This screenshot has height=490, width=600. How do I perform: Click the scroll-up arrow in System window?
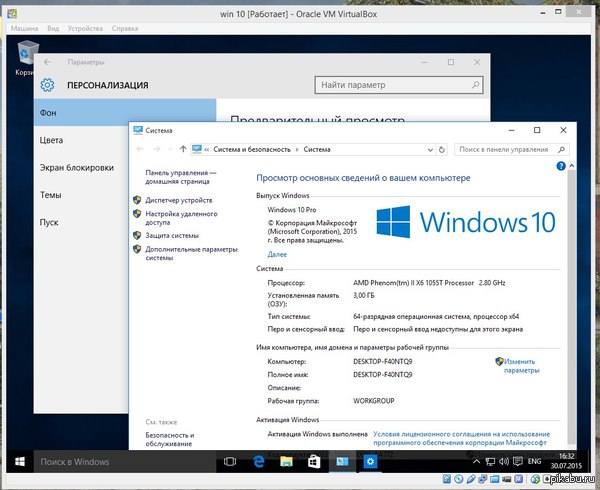[x=571, y=166]
